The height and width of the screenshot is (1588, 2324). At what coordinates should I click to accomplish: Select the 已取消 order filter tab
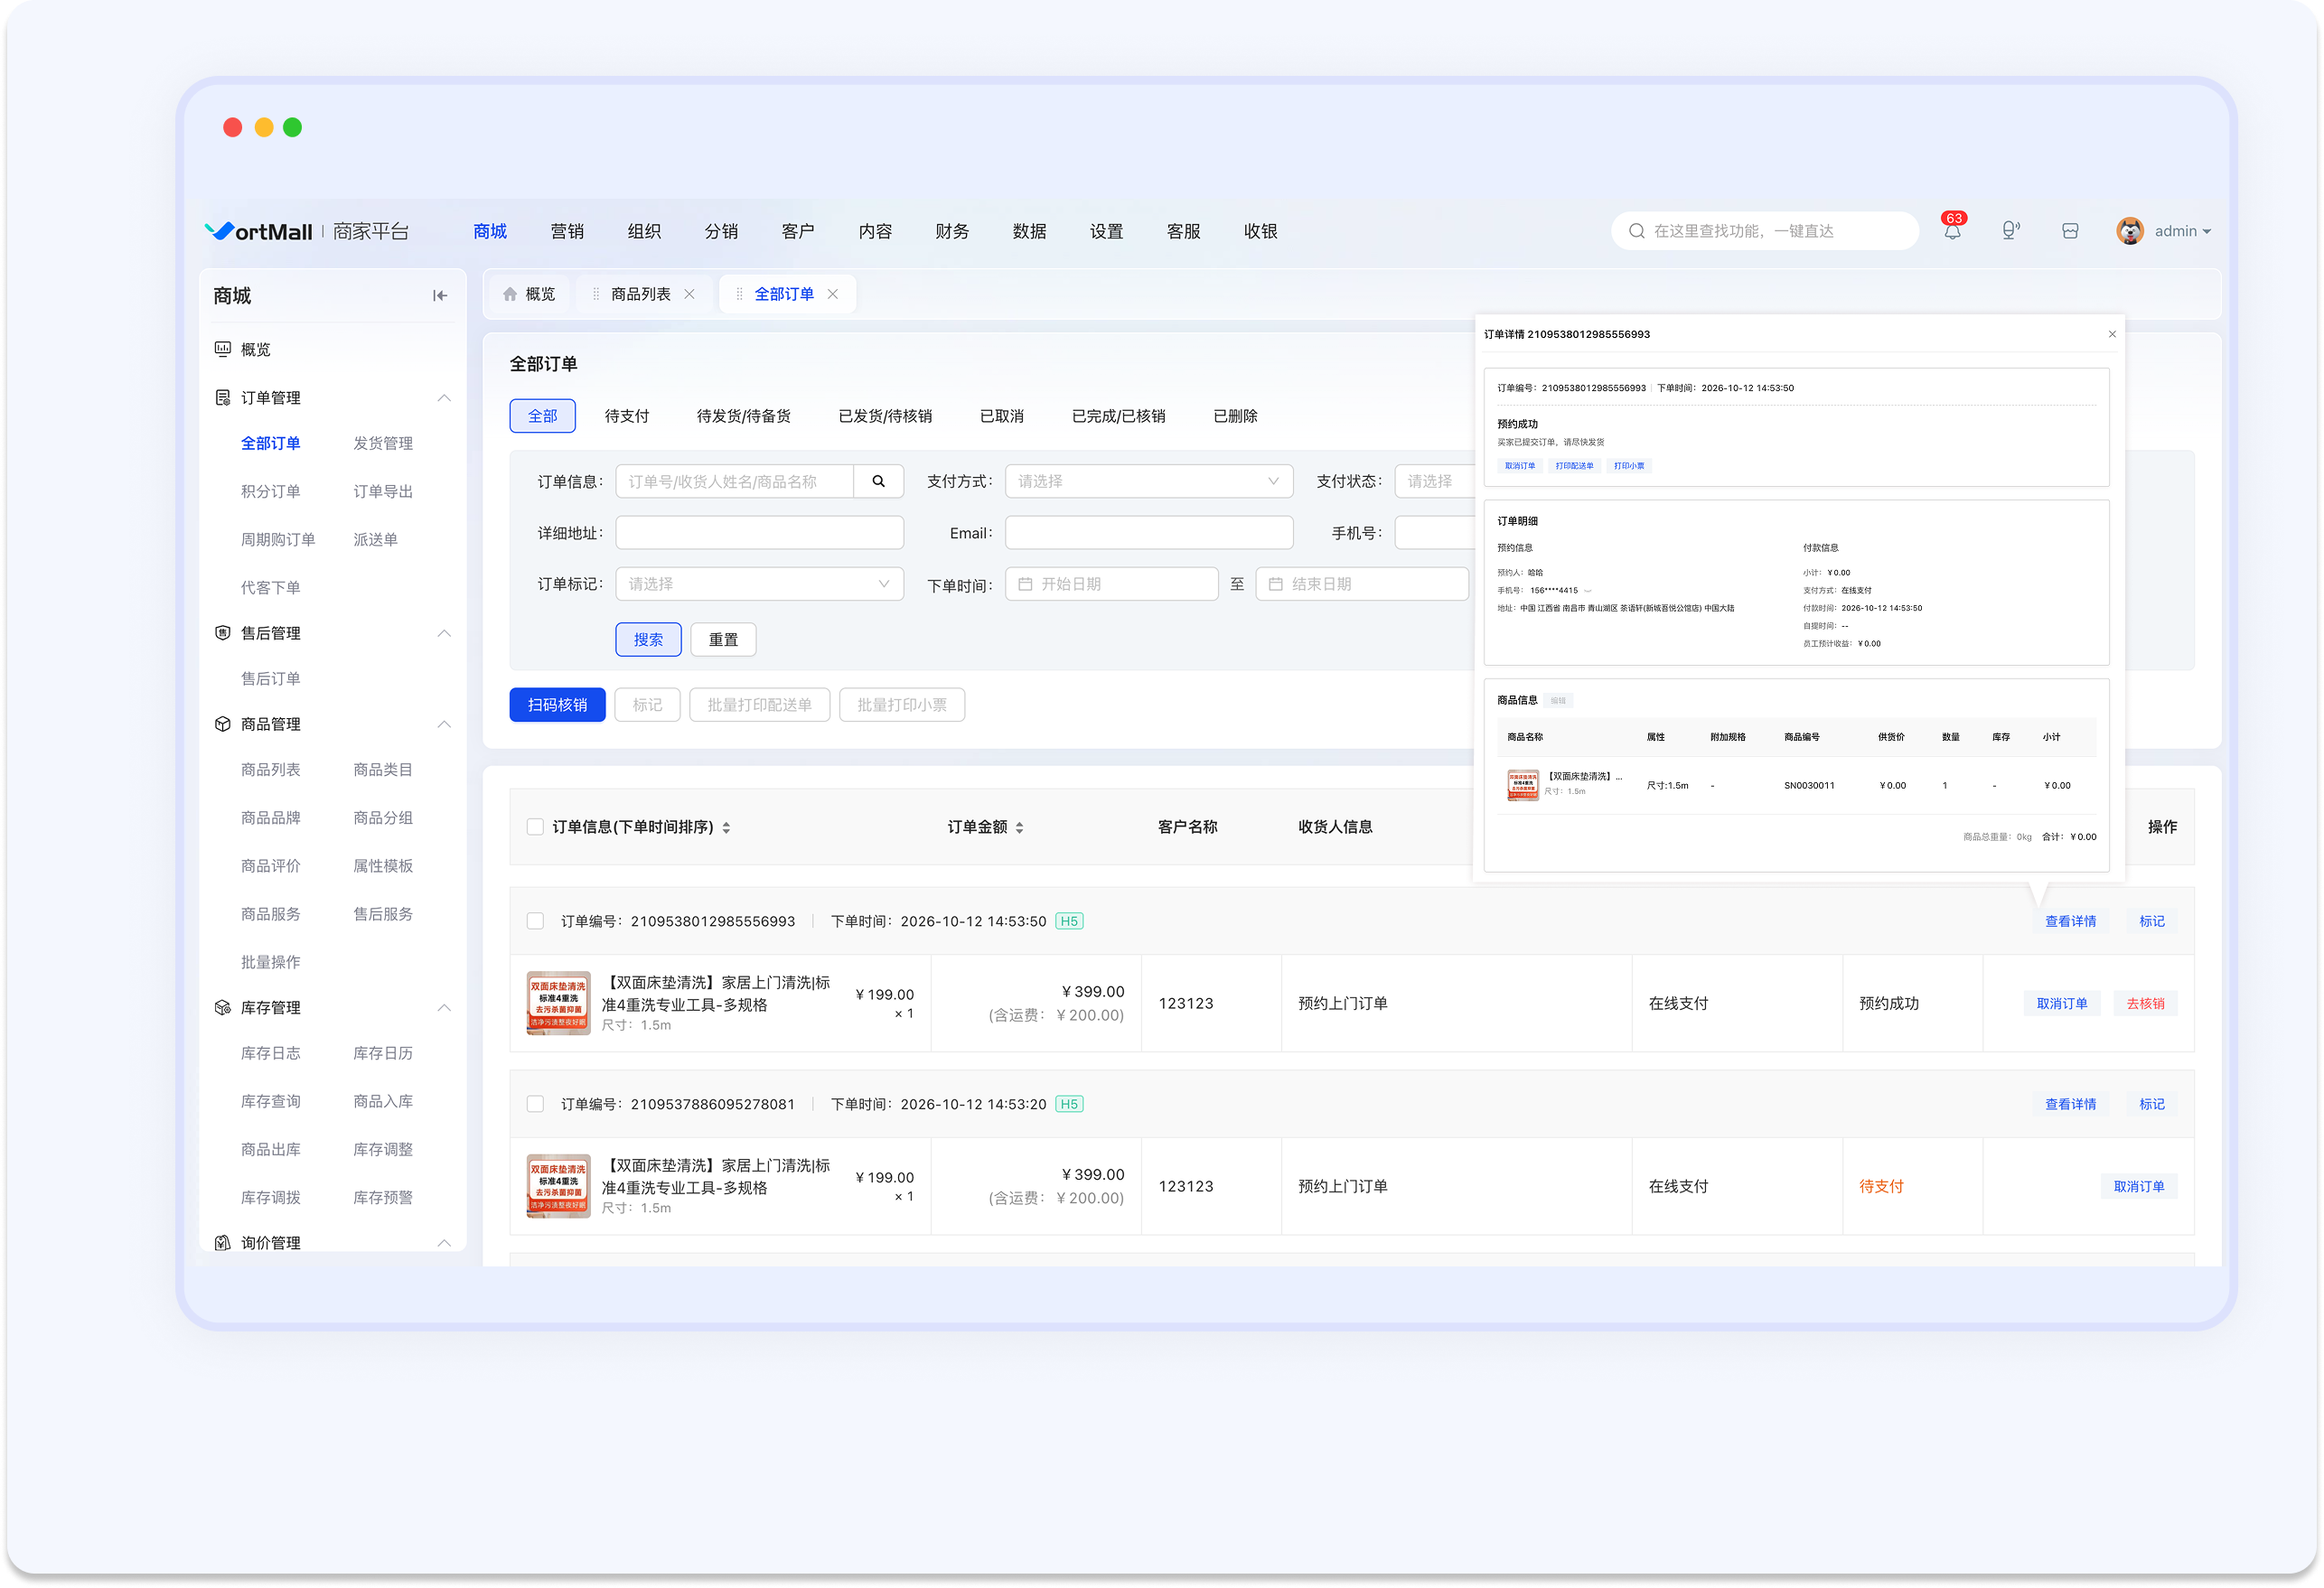tap(1001, 416)
